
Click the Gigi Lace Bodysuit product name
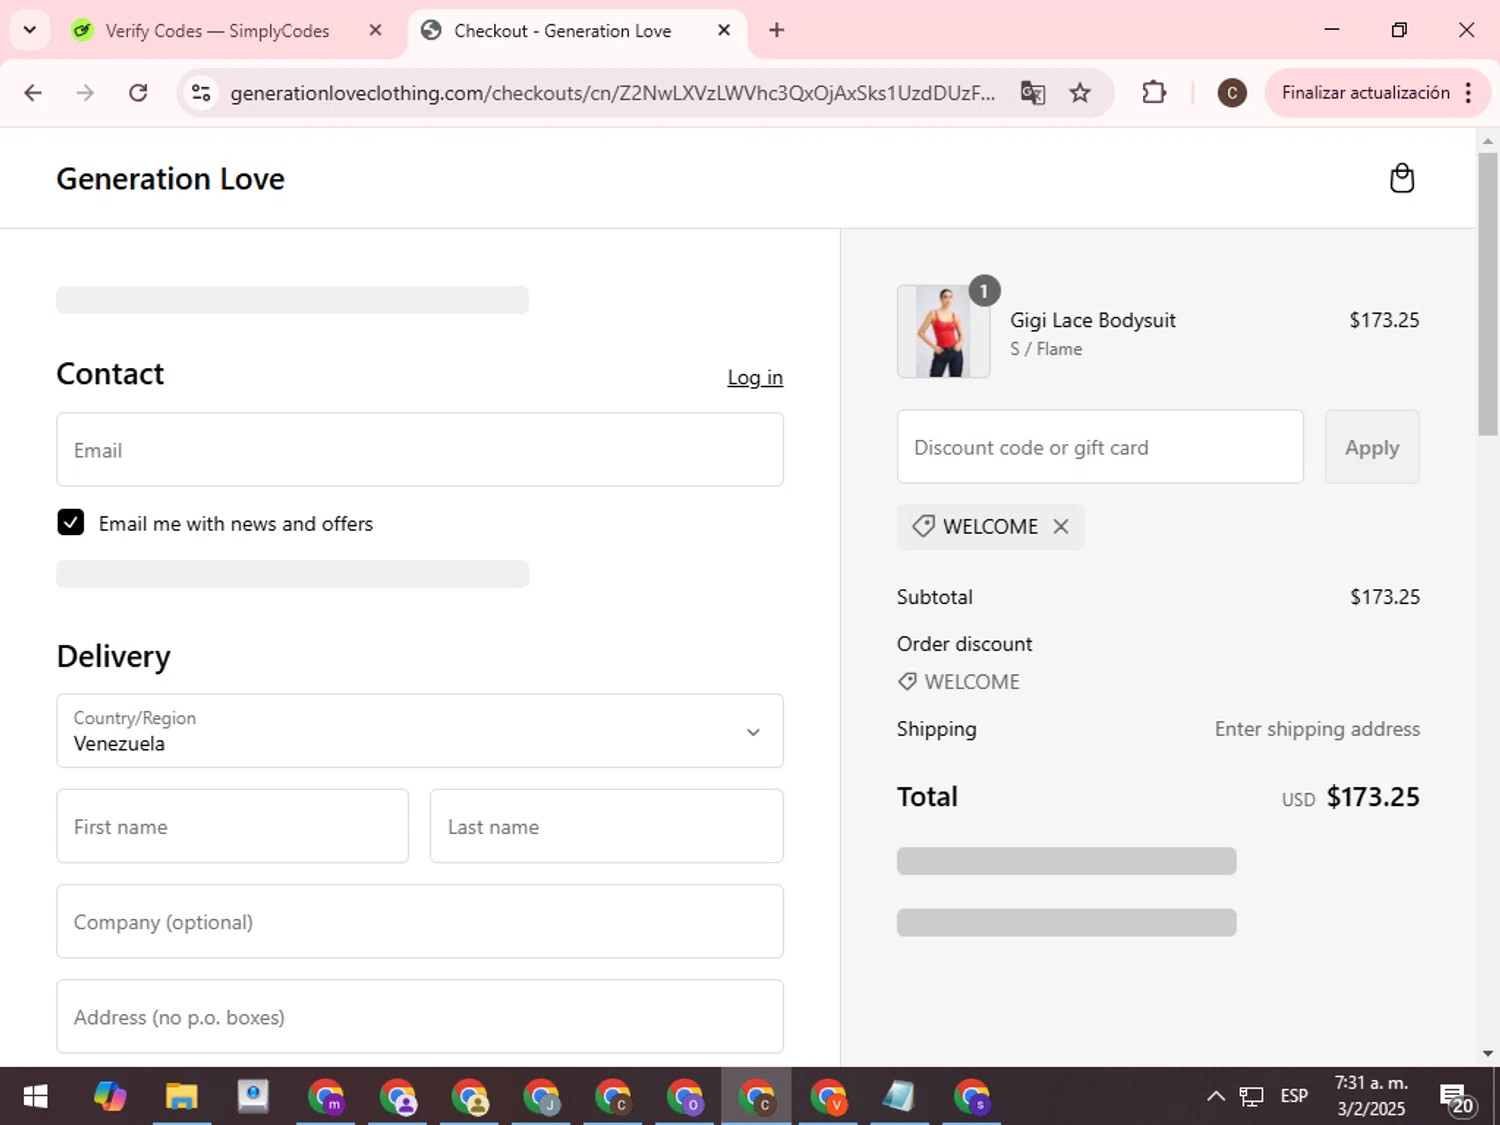1093,320
